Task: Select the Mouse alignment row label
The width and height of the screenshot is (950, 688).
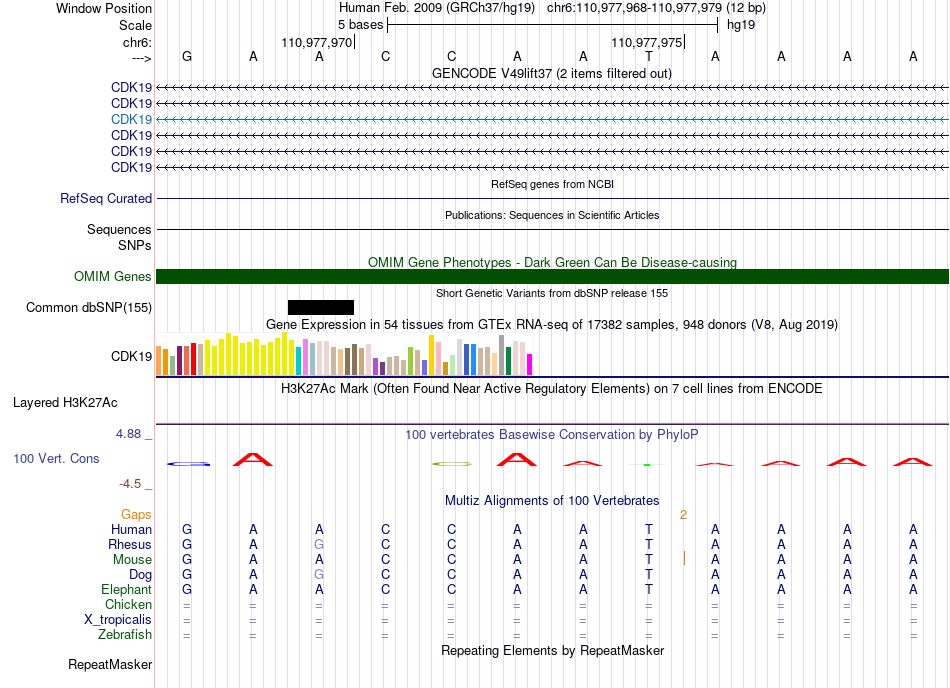Action: [132, 559]
